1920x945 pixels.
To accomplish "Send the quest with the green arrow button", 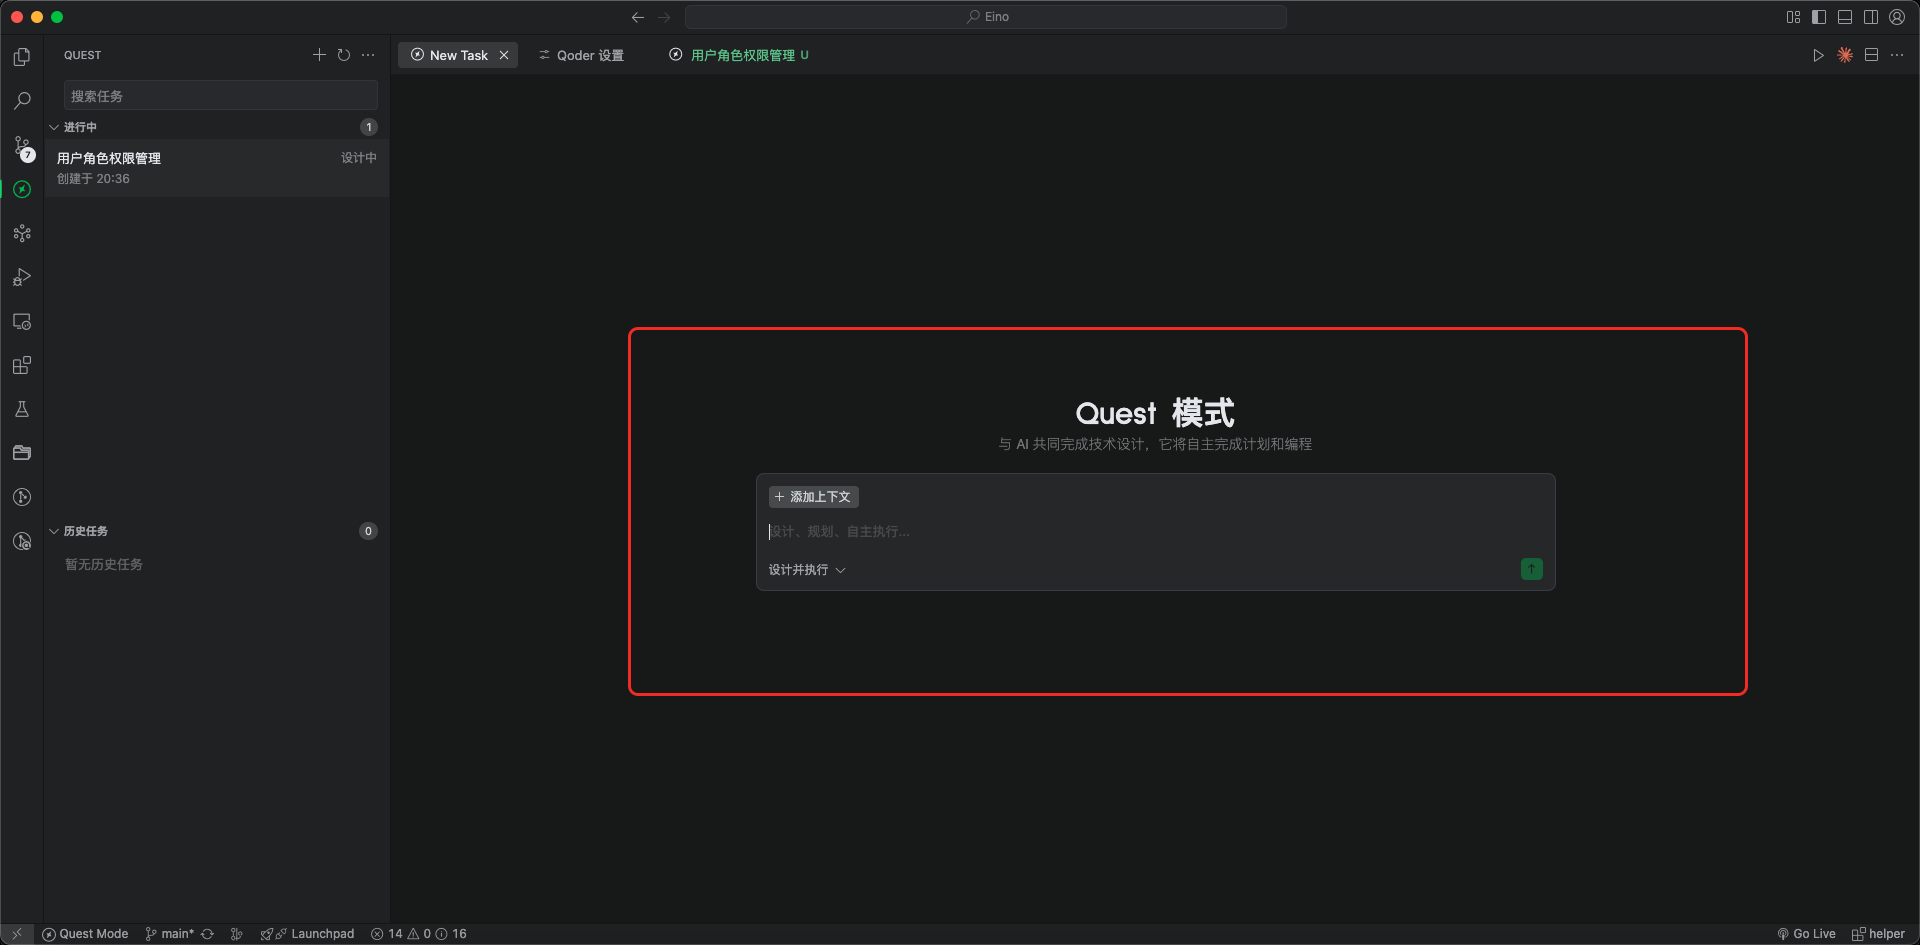I will 1531,569.
